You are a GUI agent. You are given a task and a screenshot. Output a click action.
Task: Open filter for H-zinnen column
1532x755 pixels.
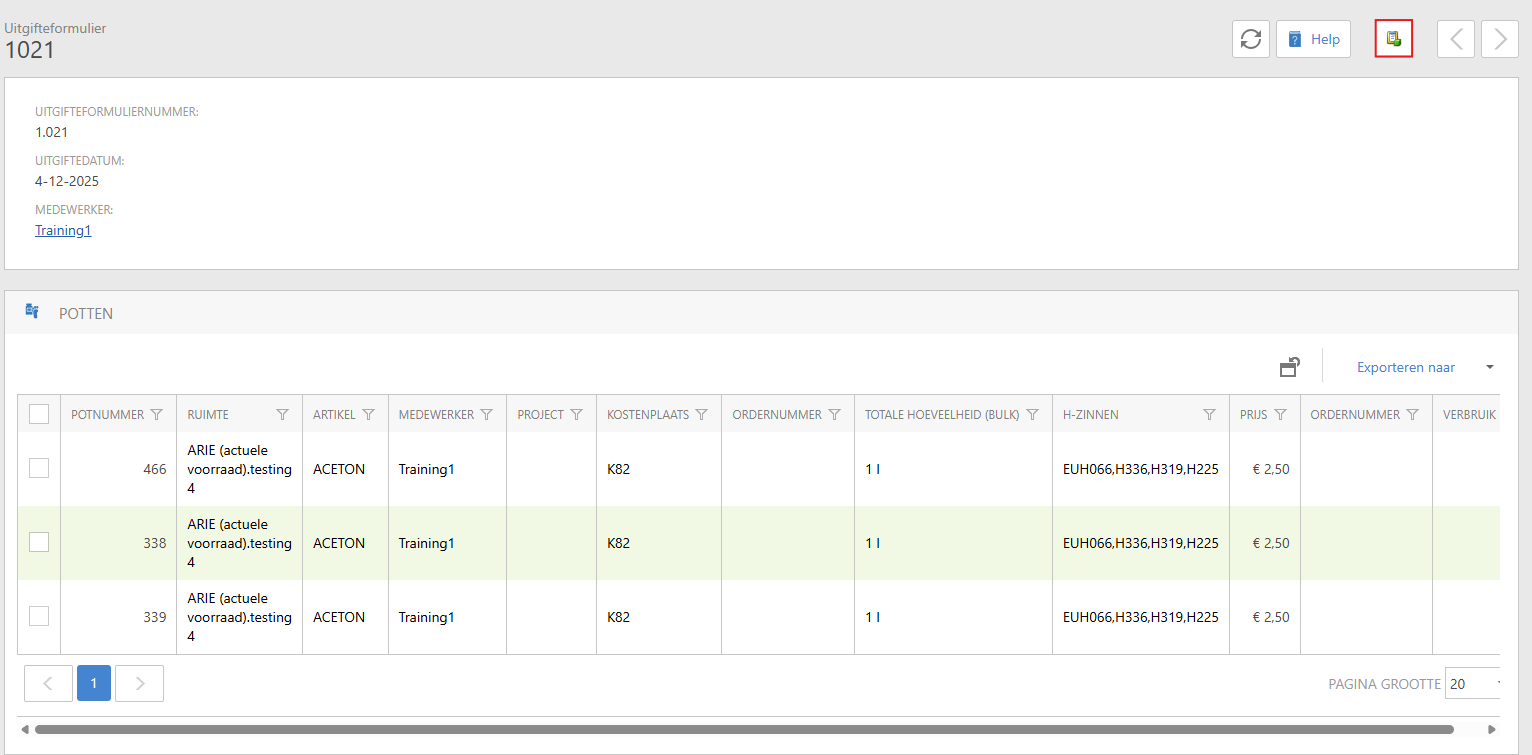[1209, 414]
